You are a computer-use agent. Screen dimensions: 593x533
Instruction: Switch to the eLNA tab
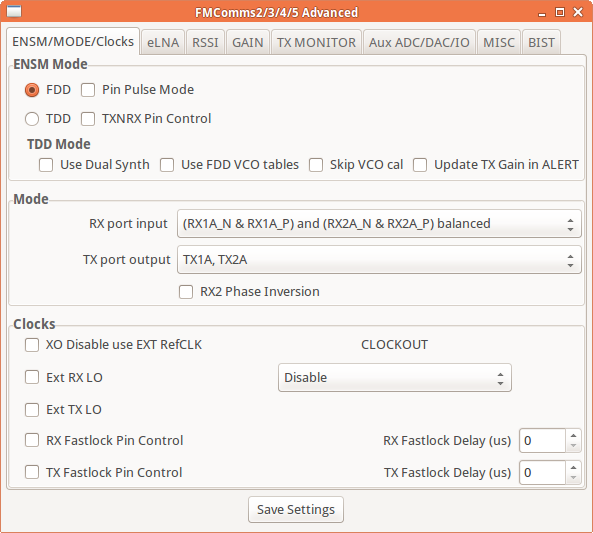pos(163,42)
